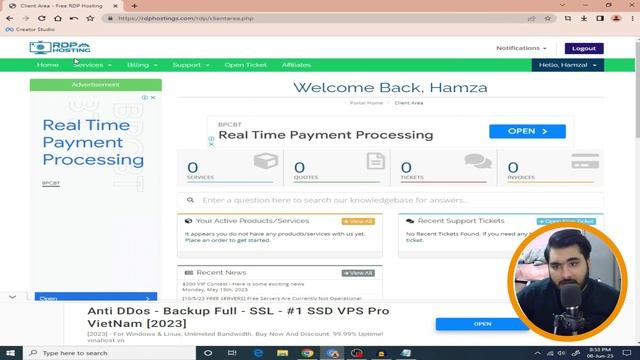Open the Open Ticket page
This screenshot has width=640, height=360.
pyautogui.click(x=245, y=65)
